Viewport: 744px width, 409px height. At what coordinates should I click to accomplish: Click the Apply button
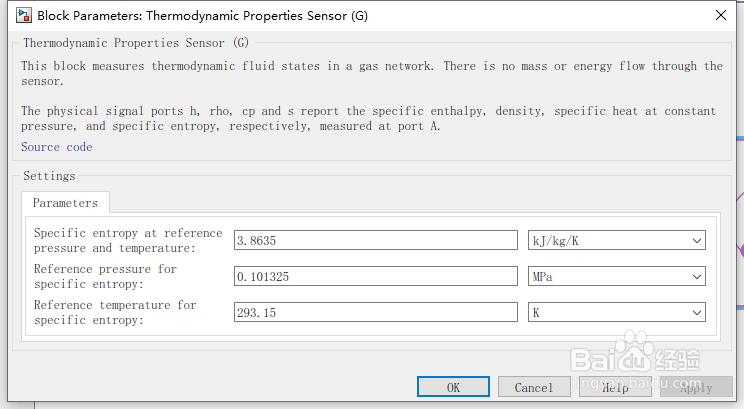[x=696, y=387]
